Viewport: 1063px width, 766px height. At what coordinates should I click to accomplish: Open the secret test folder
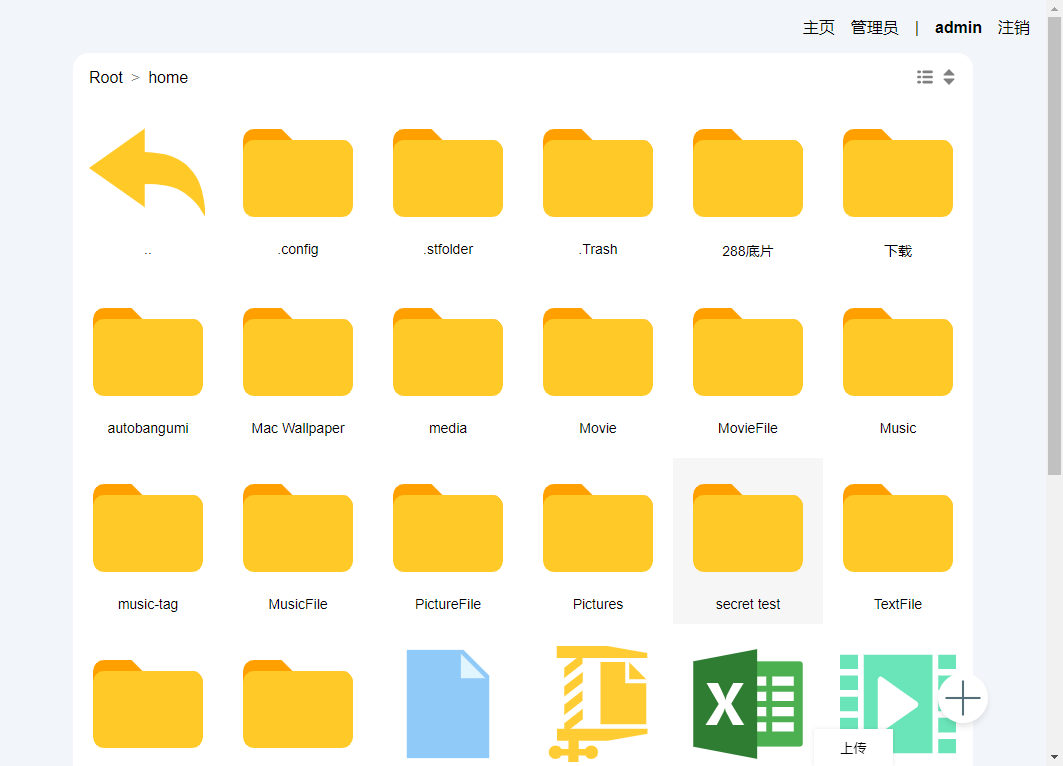[x=748, y=541]
